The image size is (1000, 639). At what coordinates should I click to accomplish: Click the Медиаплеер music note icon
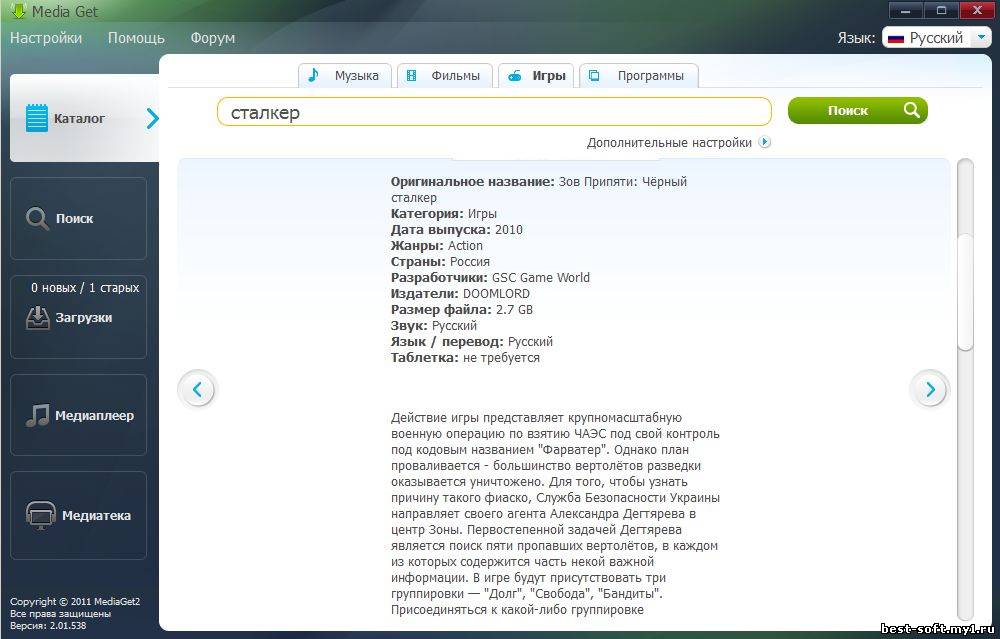37,416
